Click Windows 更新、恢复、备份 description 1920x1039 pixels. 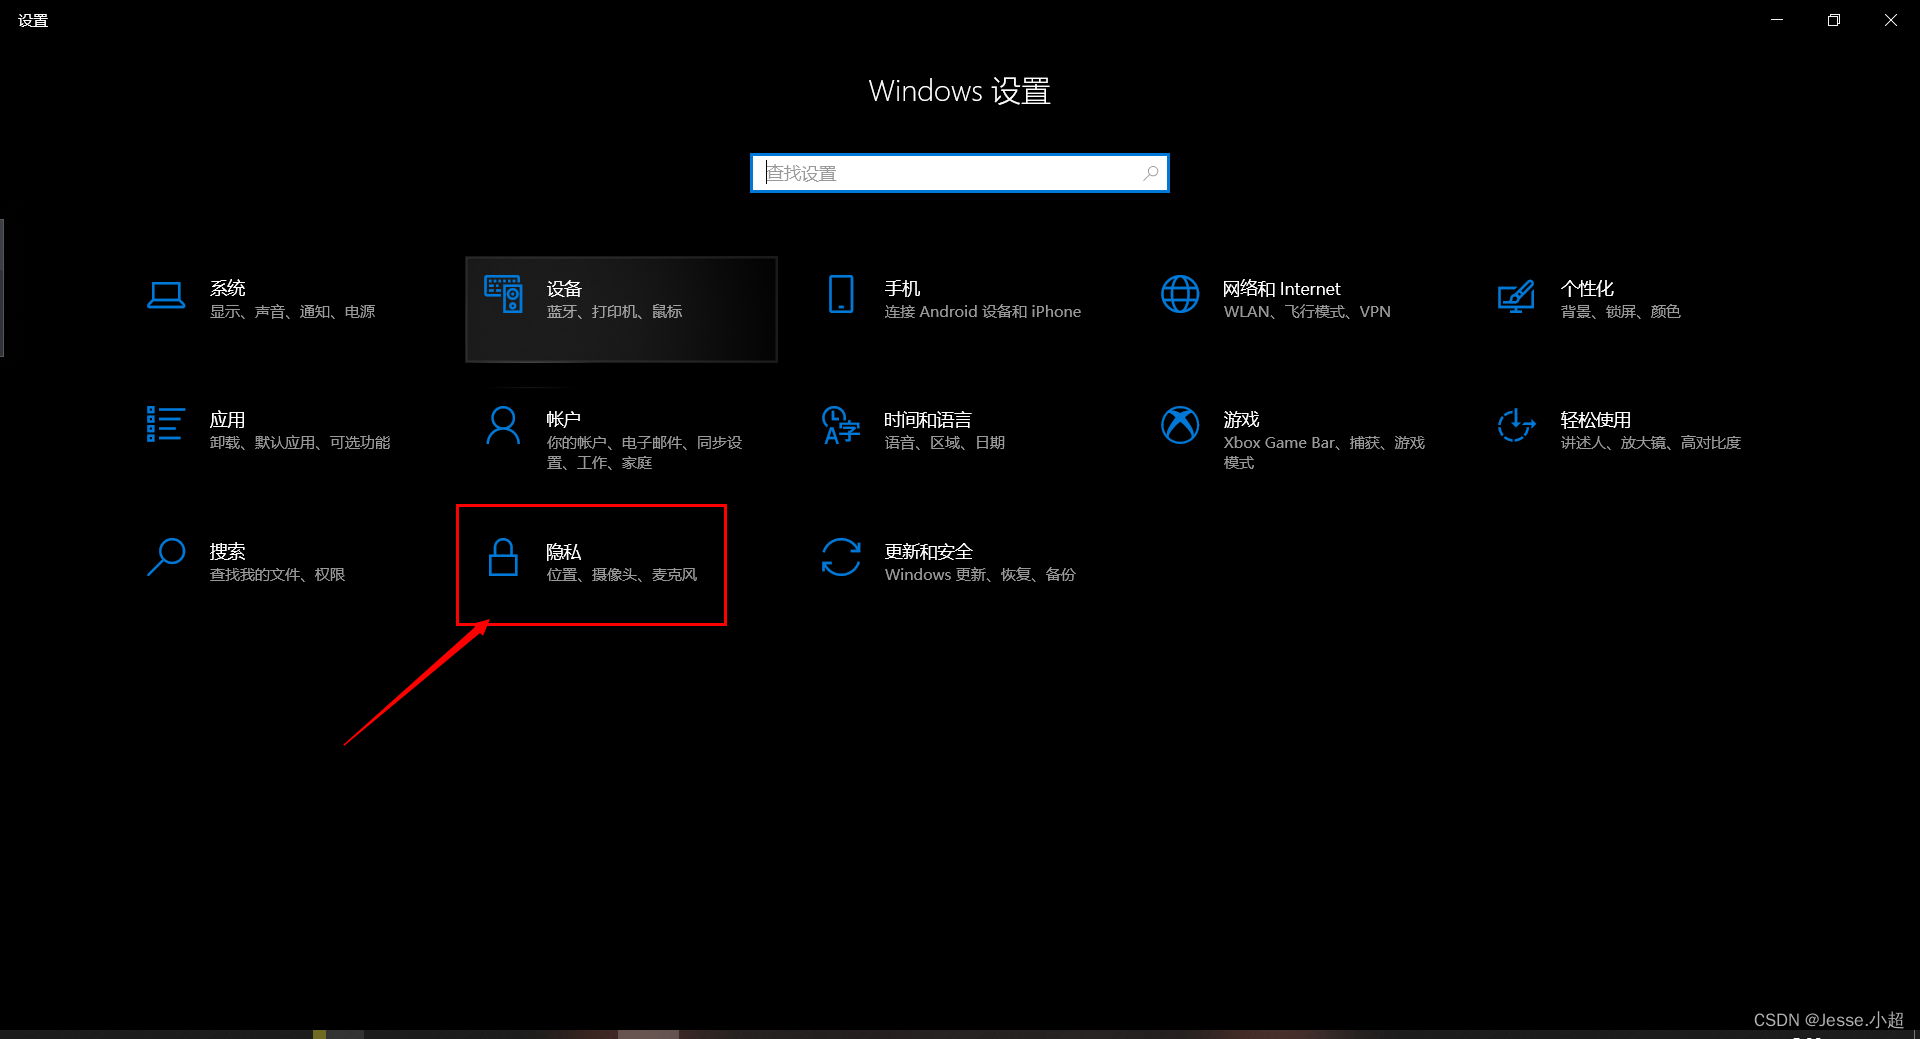pyautogui.click(x=980, y=575)
